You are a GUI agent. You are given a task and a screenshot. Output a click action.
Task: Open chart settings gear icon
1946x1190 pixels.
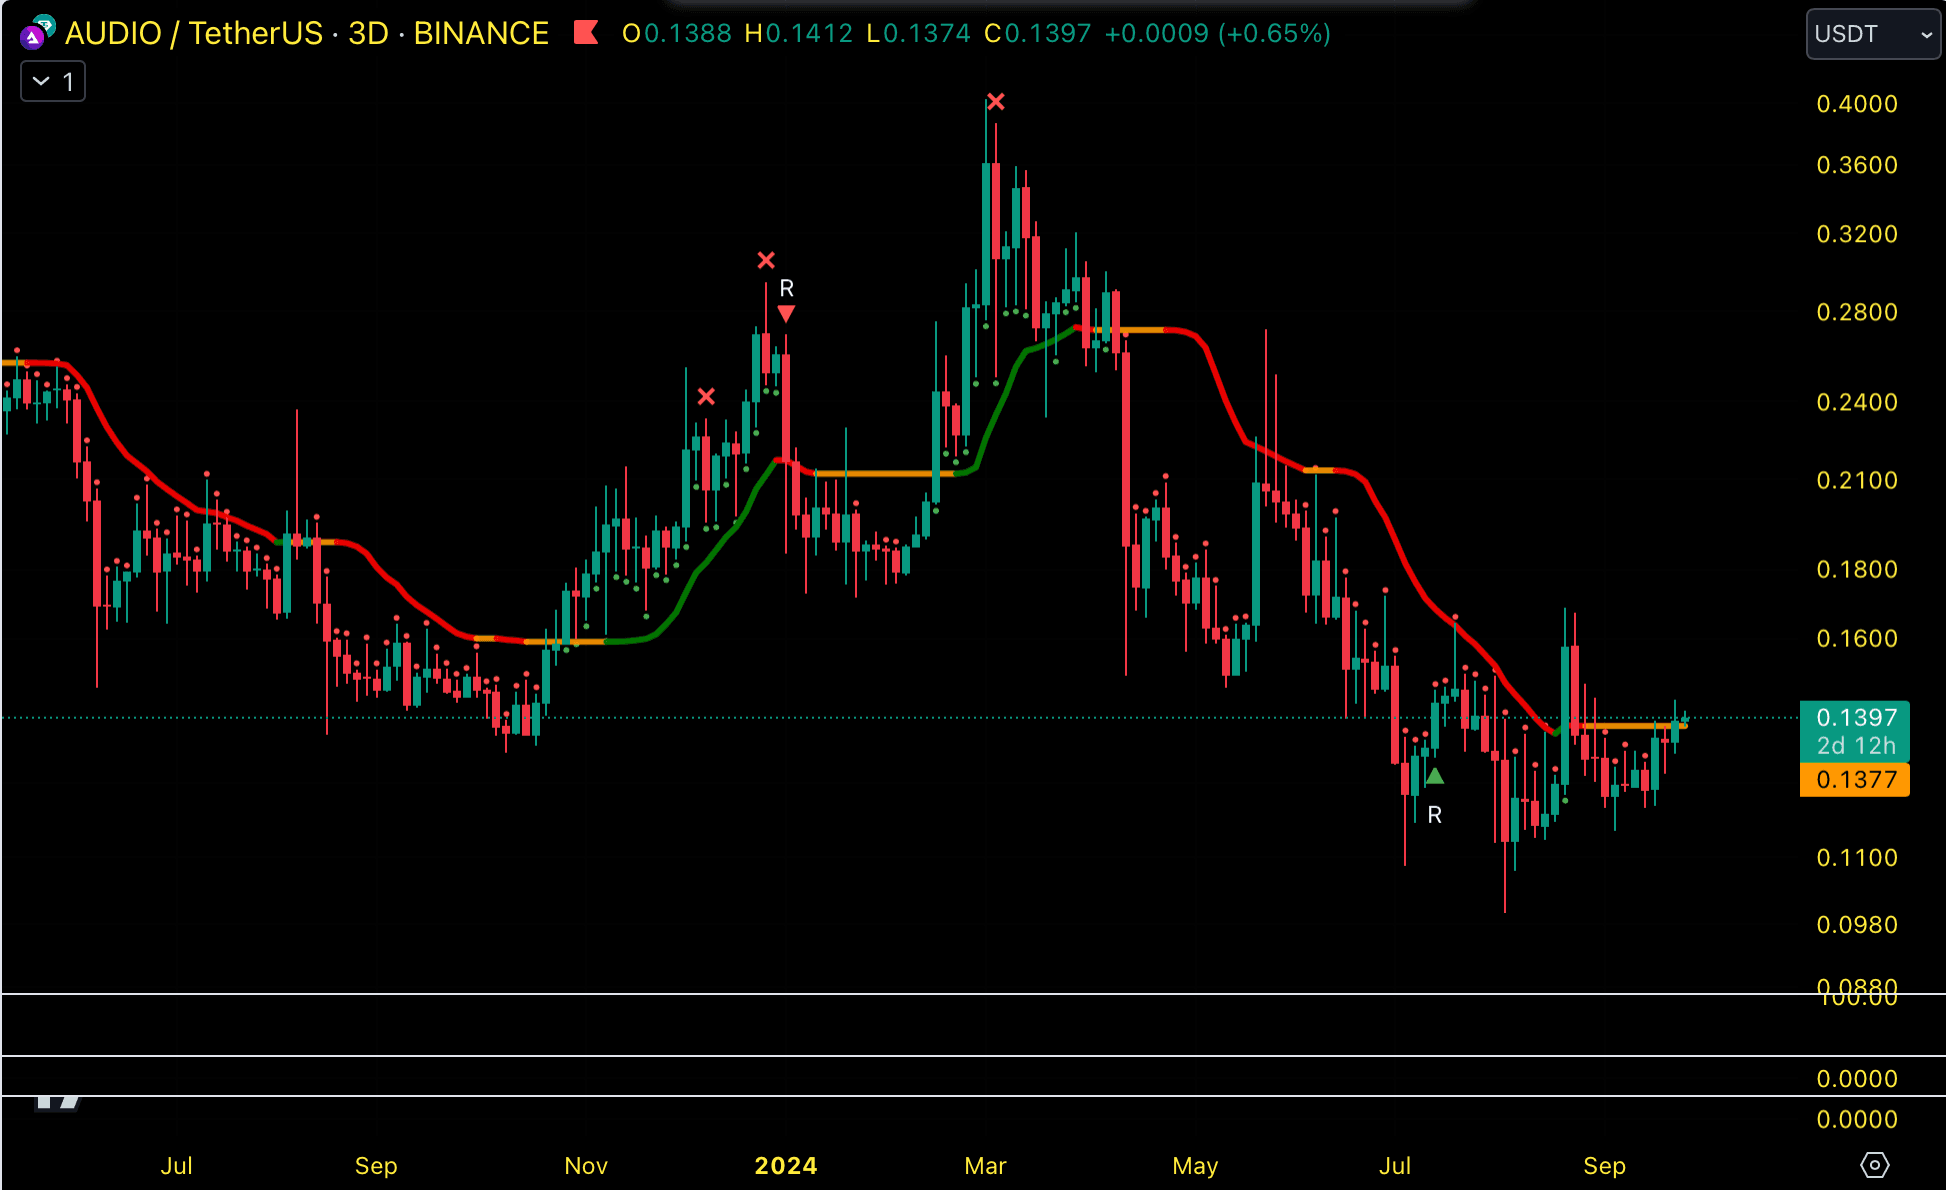(x=1874, y=1165)
